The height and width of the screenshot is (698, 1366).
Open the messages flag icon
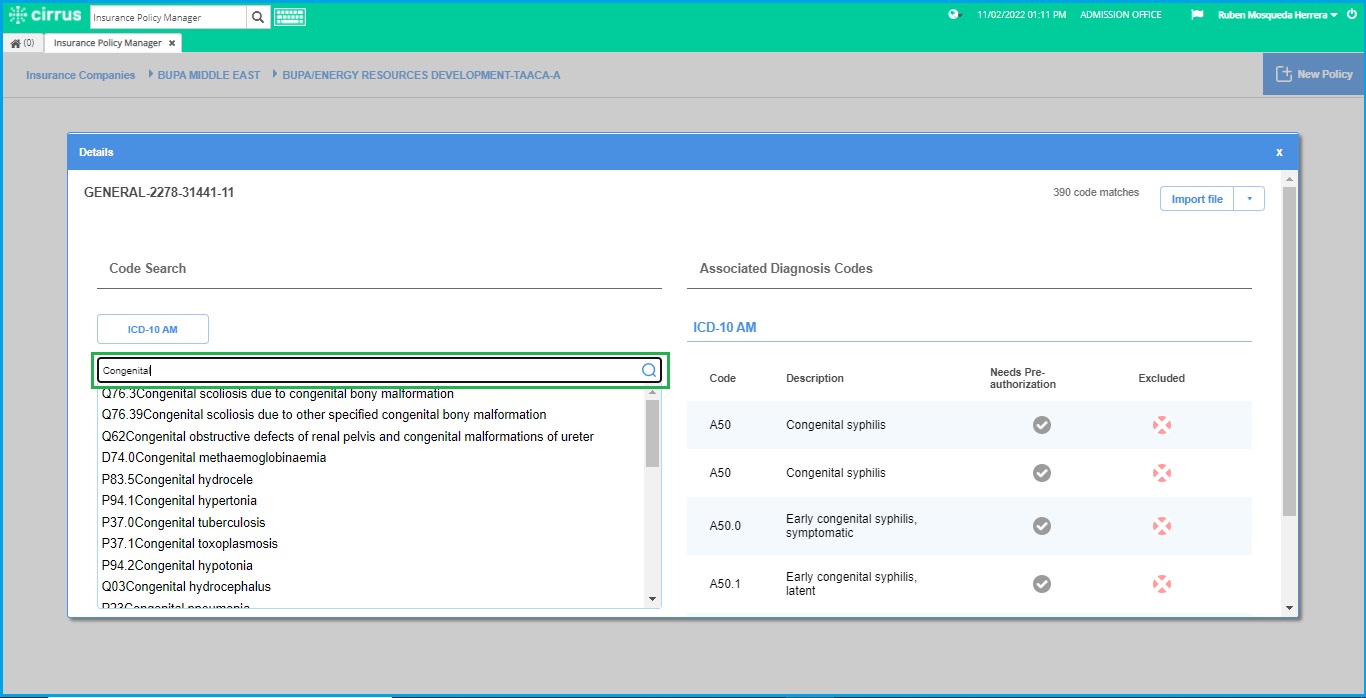click(x=1196, y=15)
